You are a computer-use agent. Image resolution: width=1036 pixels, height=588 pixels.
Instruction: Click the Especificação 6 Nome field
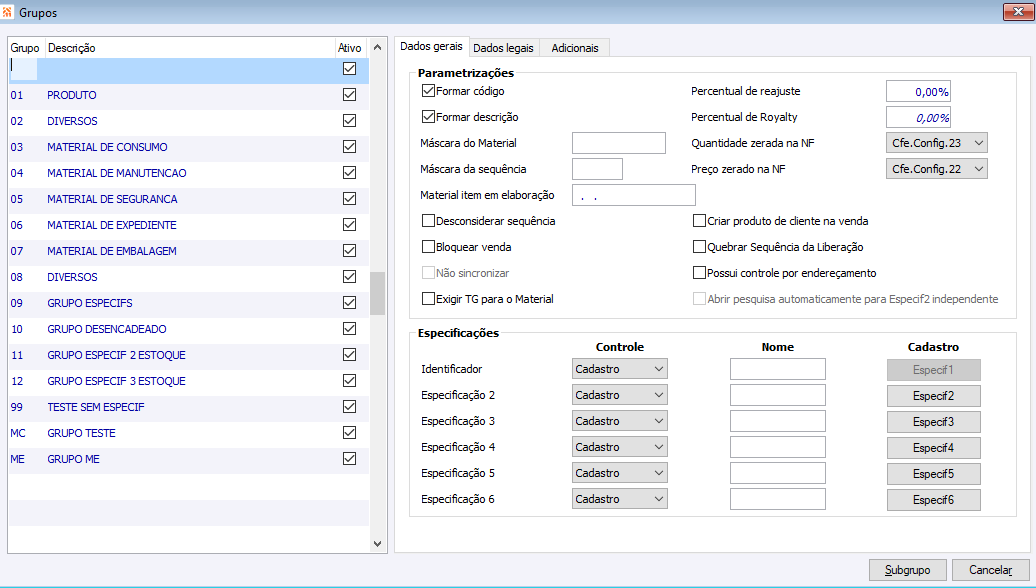[x=778, y=499]
